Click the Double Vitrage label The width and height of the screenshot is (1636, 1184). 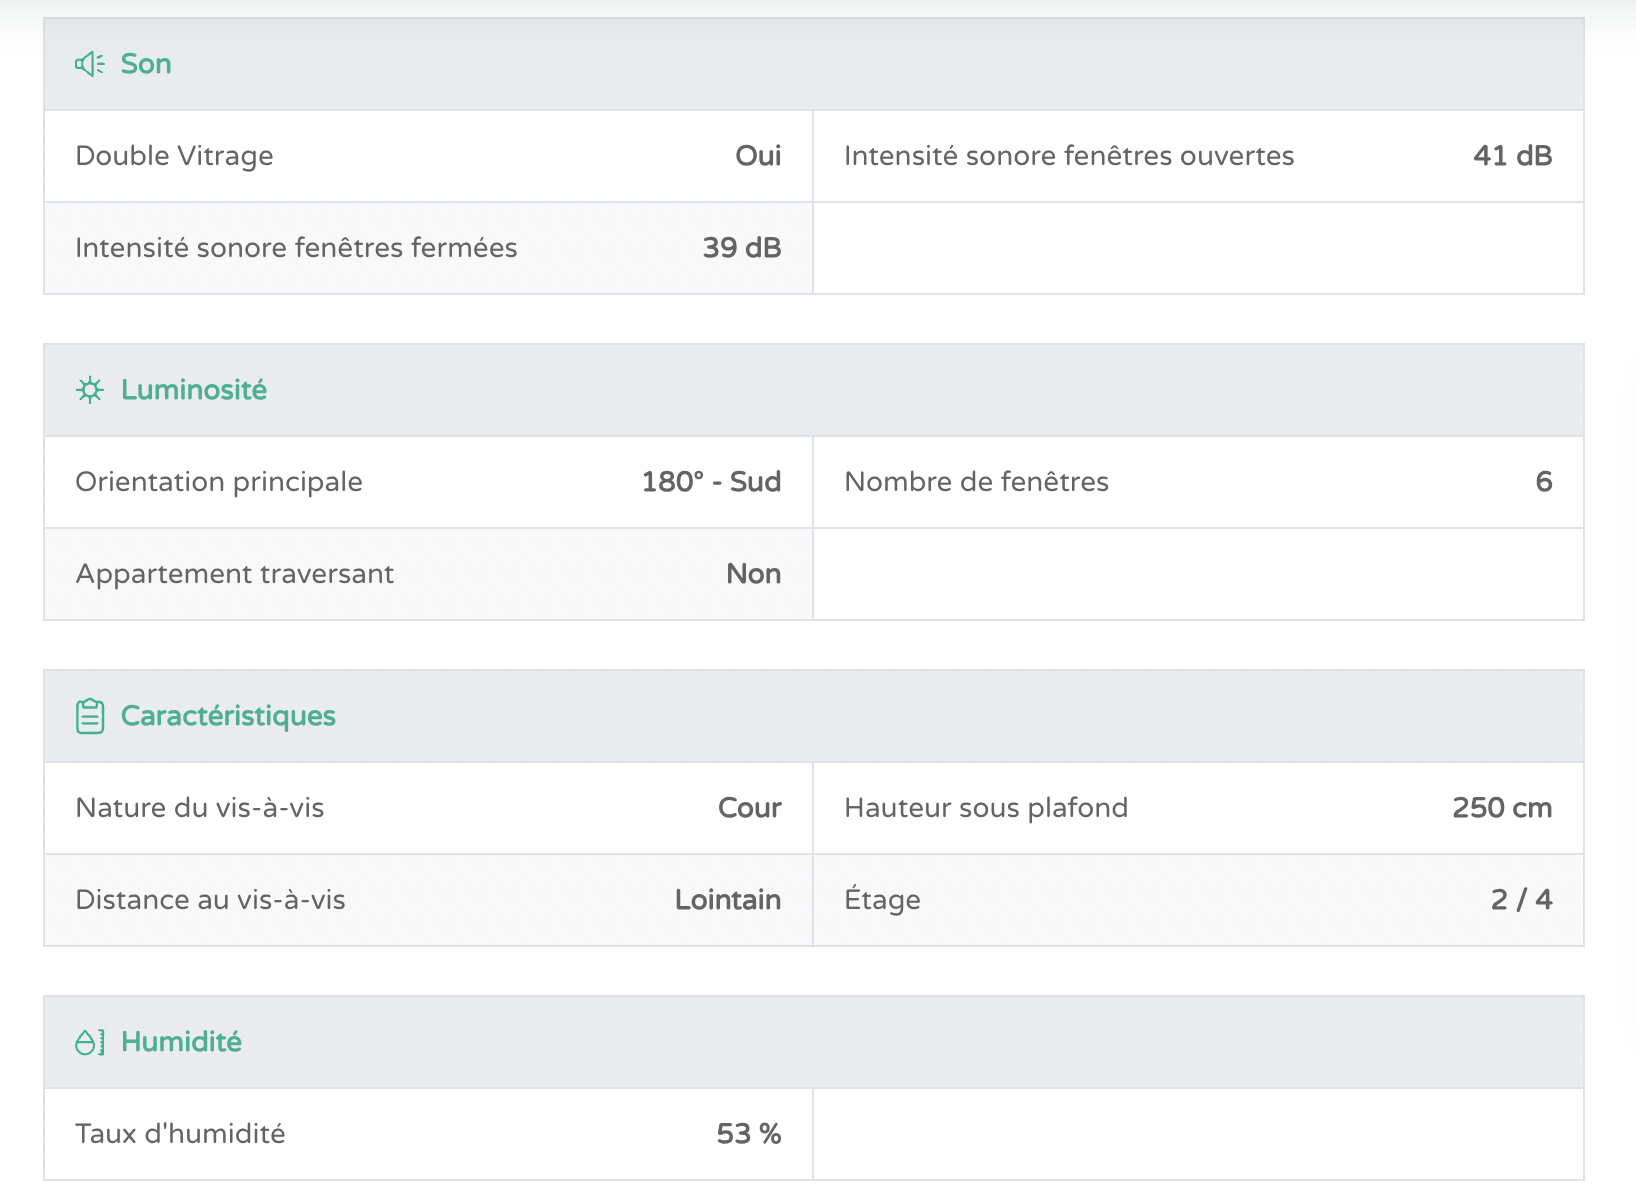[x=174, y=156]
